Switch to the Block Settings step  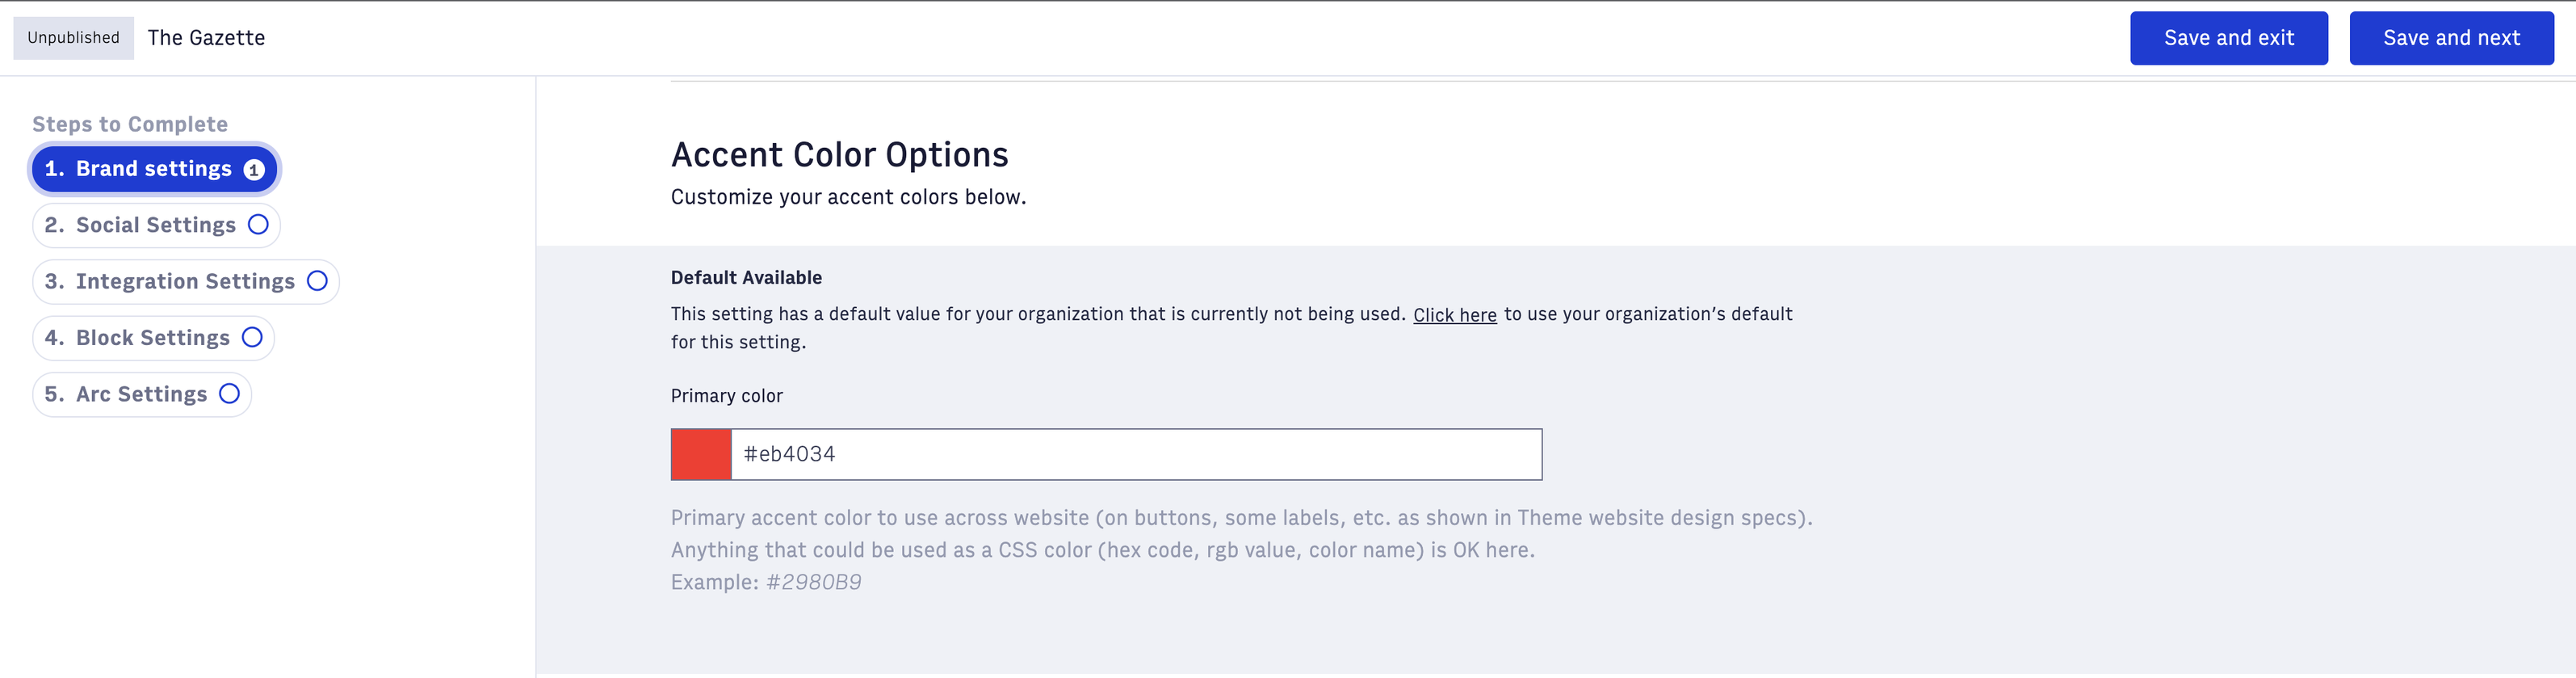click(x=153, y=338)
